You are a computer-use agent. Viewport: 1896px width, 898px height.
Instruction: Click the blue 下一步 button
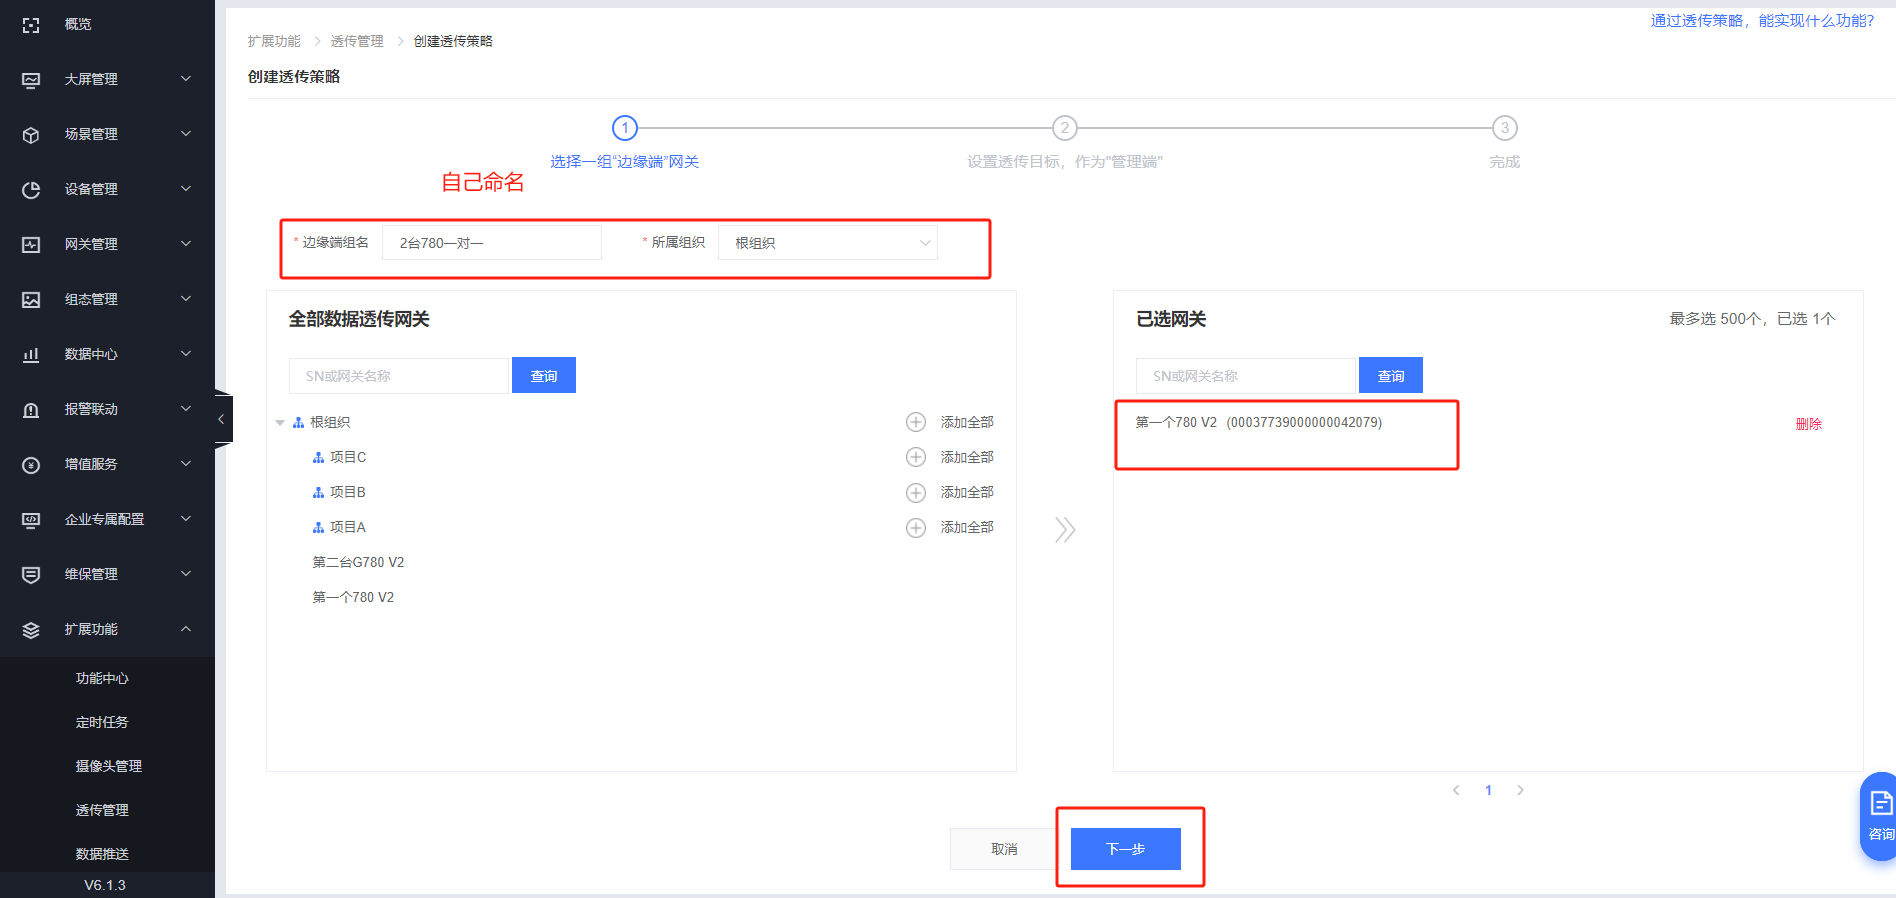pyautogui.click(x=1125, y=849)
